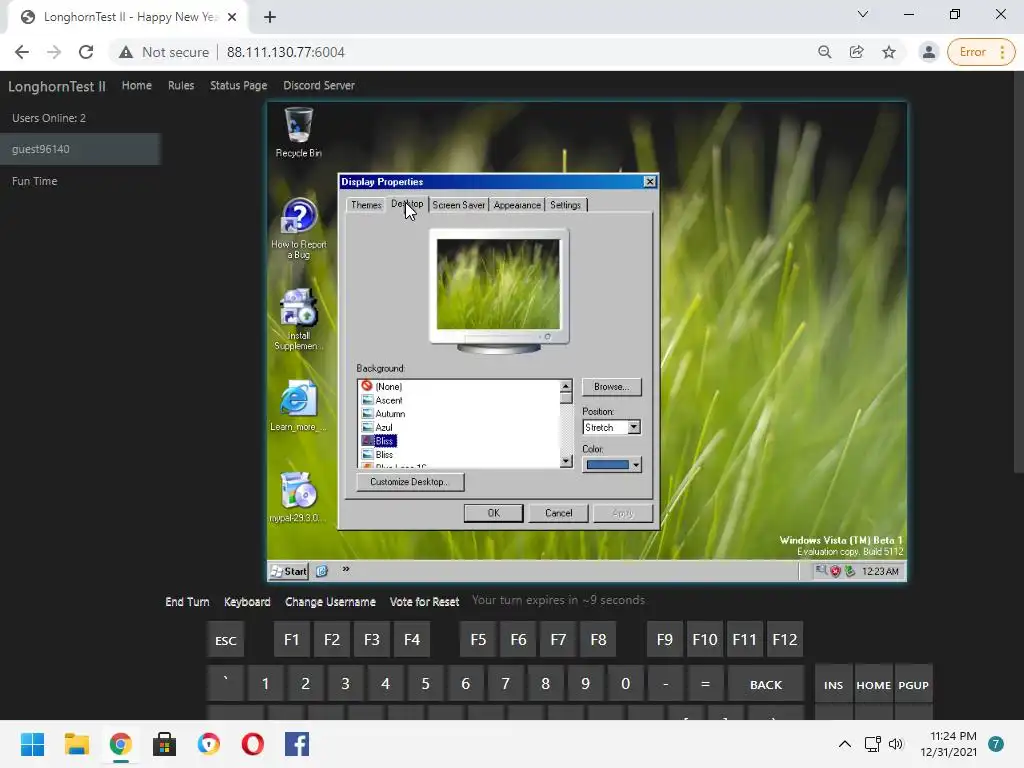Click Vote for Reset
1024x768 pixels.
pyautogui.click(x=424, y=602)
